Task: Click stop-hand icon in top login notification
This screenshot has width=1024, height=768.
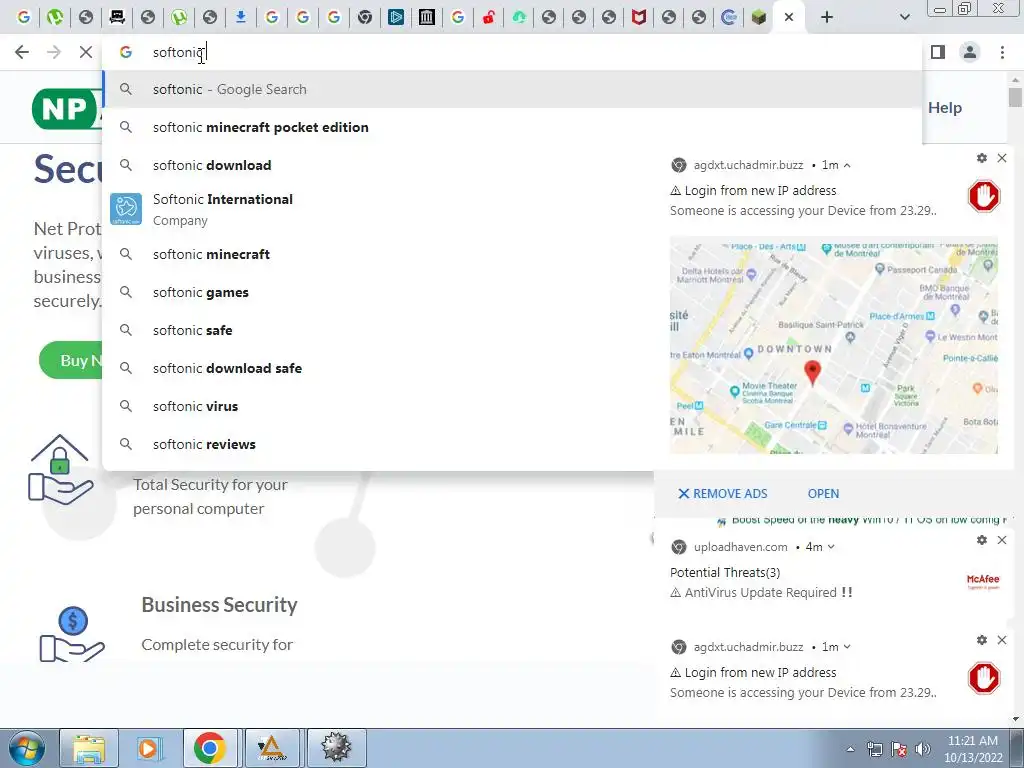Action: click(984, 196)
